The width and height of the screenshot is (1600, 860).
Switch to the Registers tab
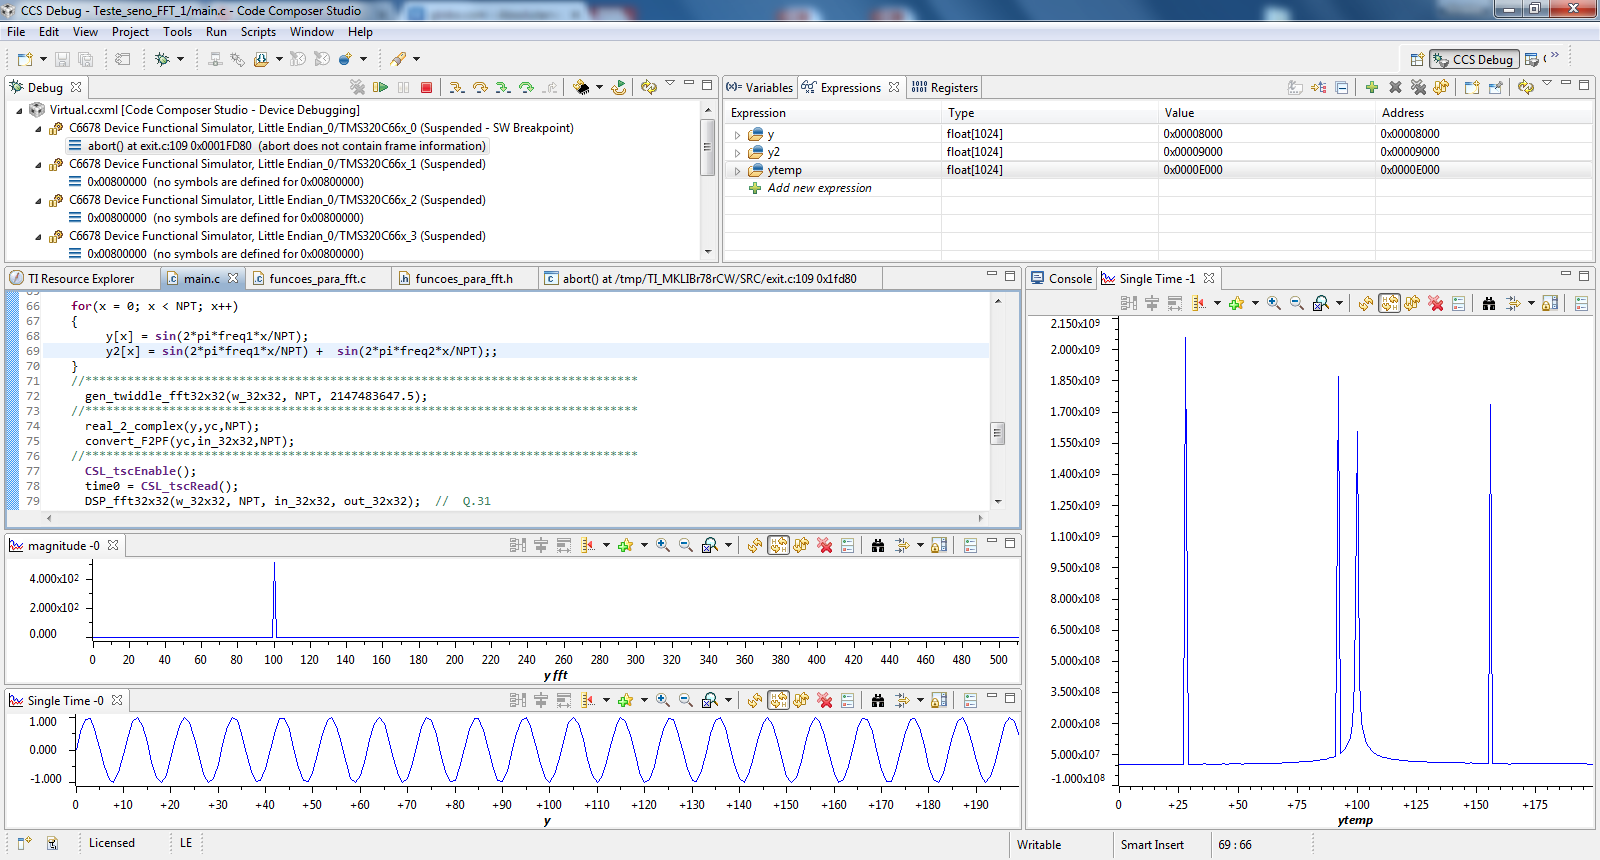(x=945, y=88)
